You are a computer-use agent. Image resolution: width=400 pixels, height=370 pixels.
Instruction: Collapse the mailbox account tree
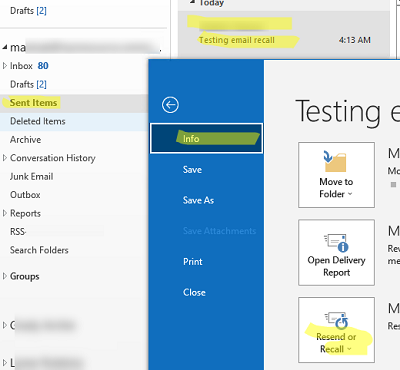tap(5, 48)
